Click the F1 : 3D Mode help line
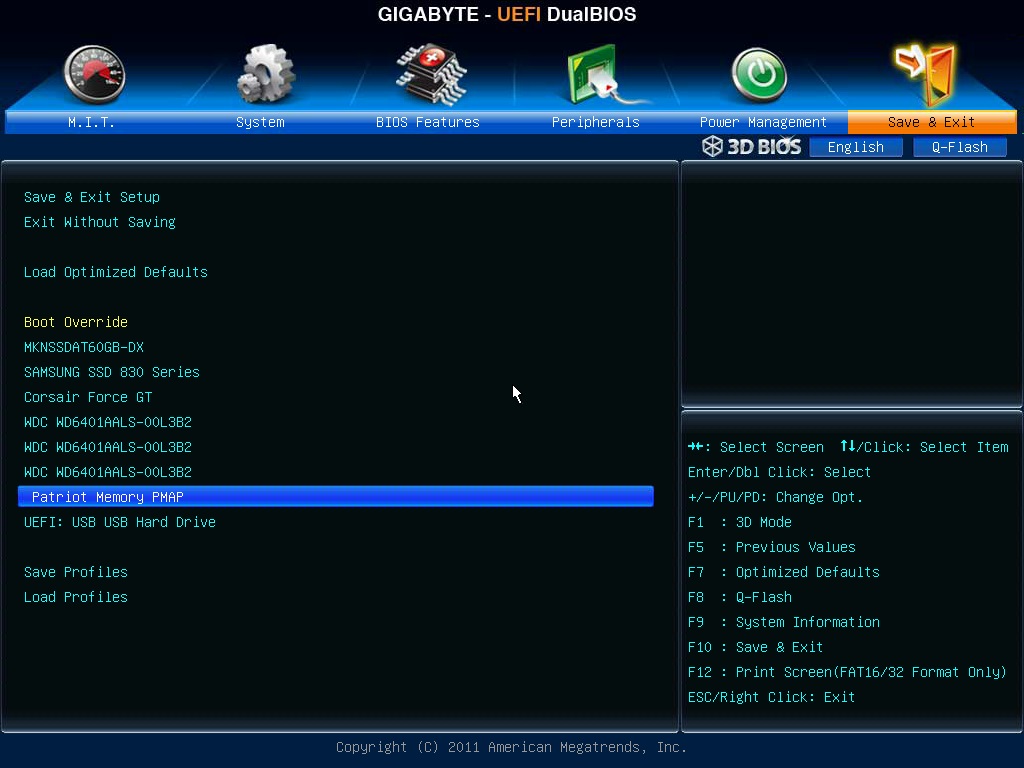Image resolution: width=1024 pixels, height=768 pixels. click(739, 522)
